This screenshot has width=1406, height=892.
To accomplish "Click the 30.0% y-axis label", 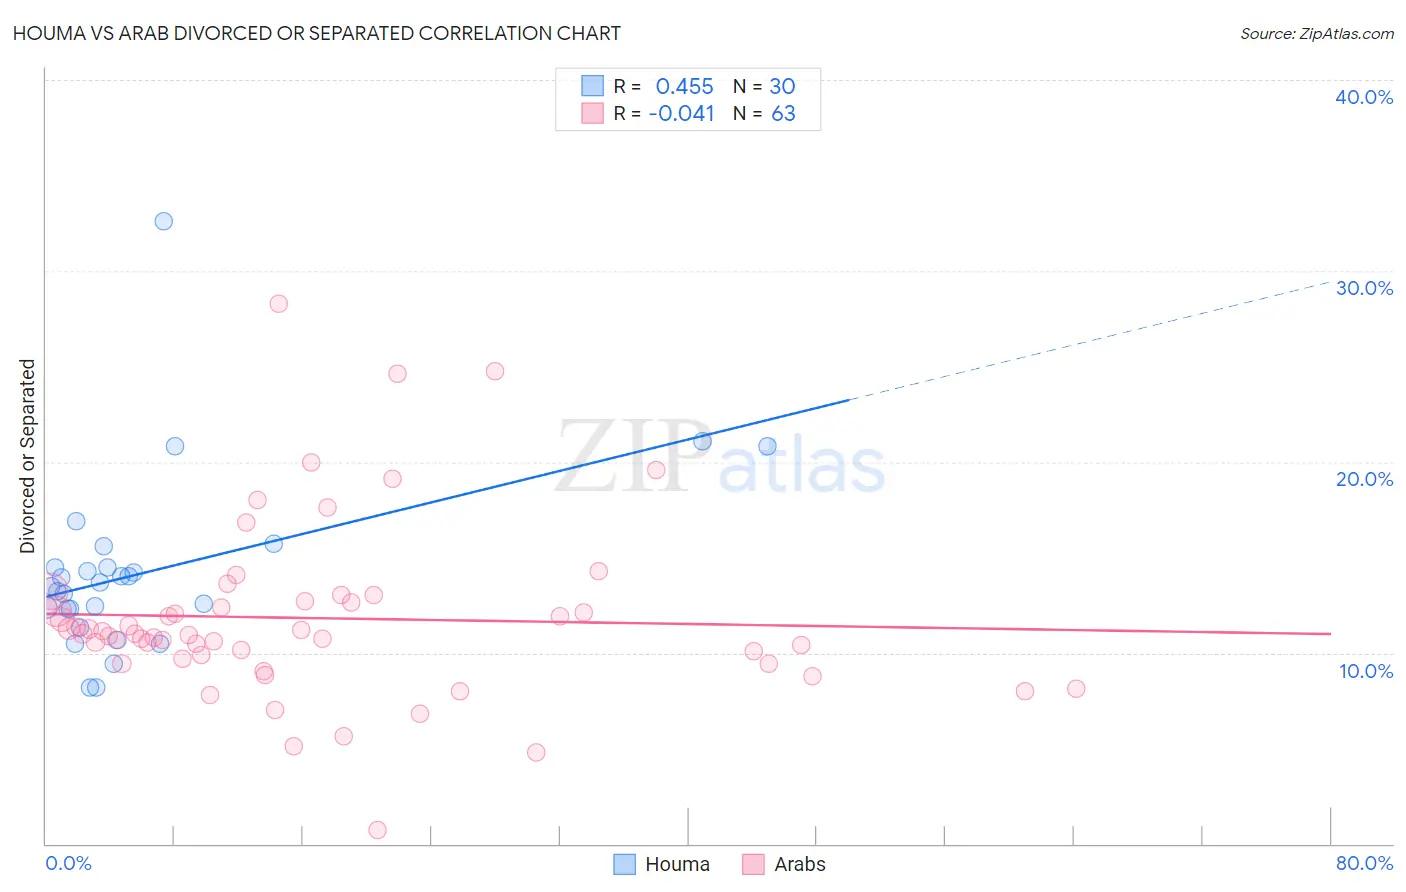I will pyautogui.click(x=1364, y=288).
